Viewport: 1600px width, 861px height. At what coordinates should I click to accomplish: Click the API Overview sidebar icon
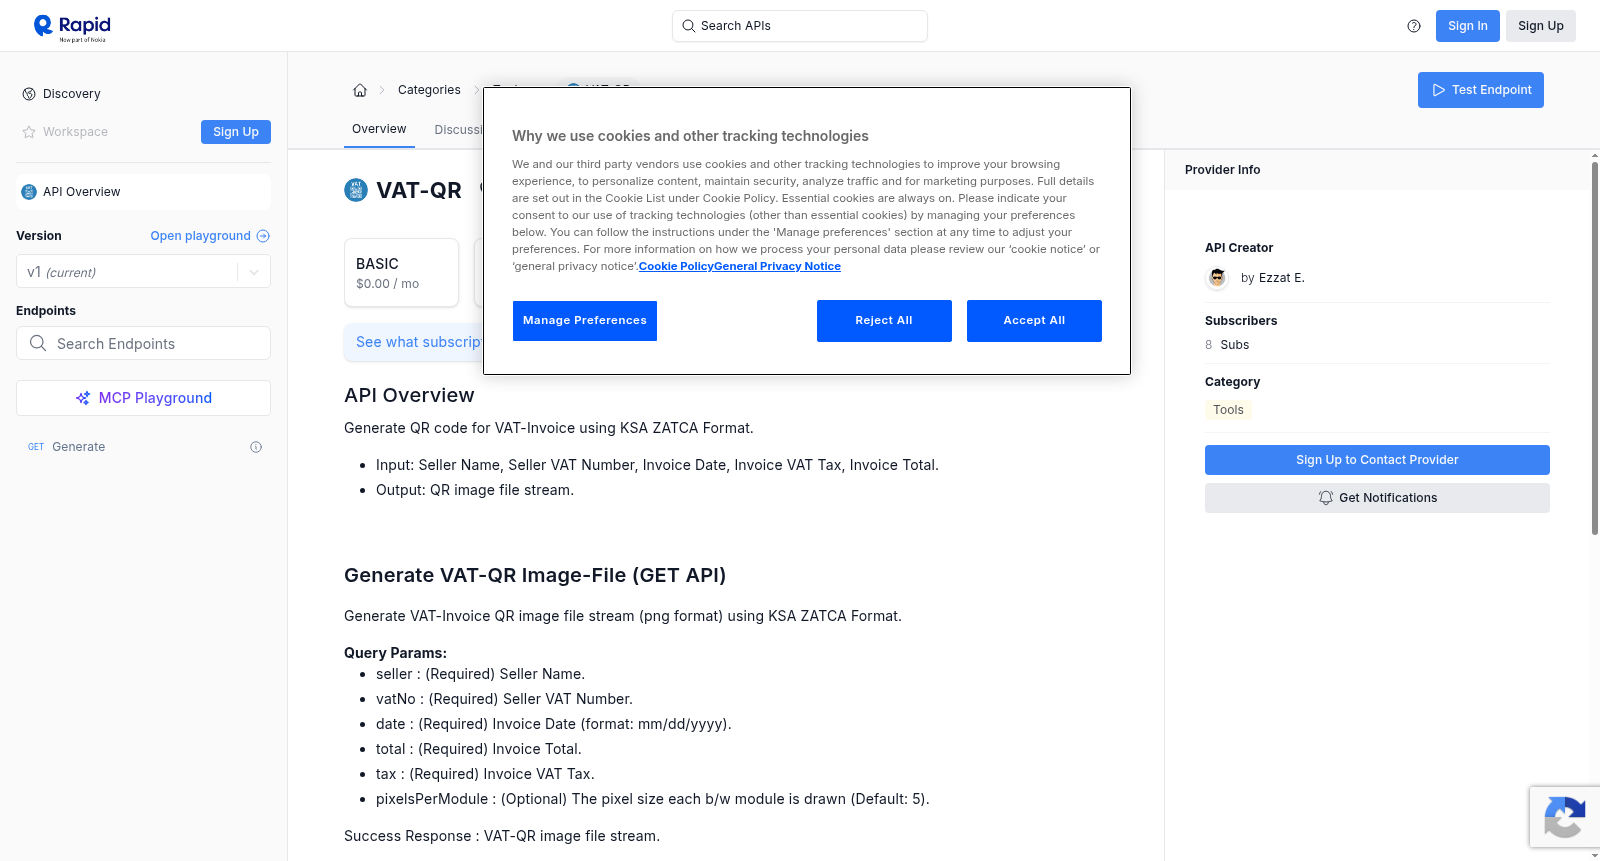click(x=29, y=192)
